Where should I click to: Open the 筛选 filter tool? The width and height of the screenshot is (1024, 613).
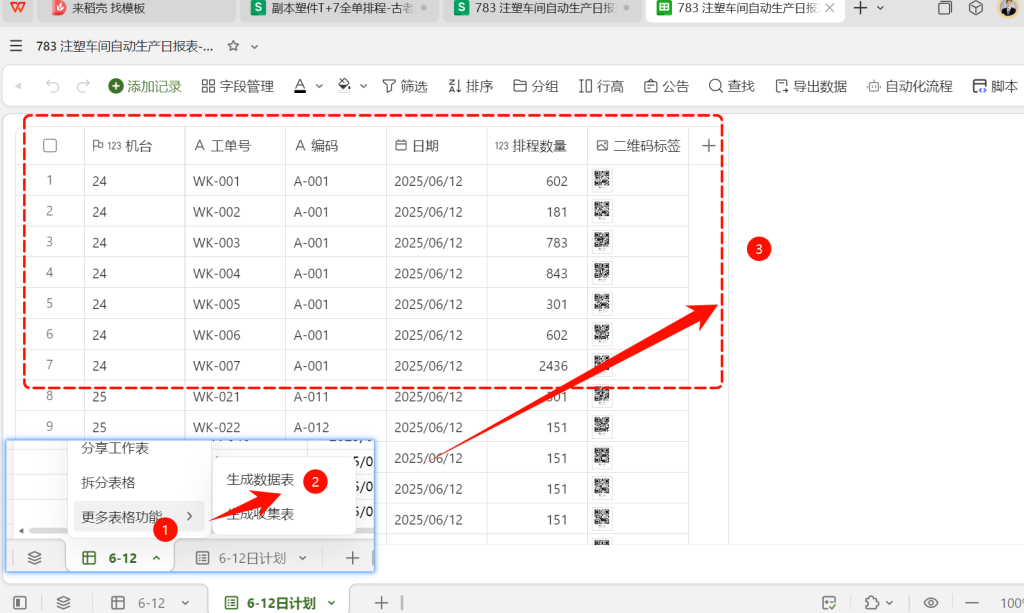coord(405,86)
